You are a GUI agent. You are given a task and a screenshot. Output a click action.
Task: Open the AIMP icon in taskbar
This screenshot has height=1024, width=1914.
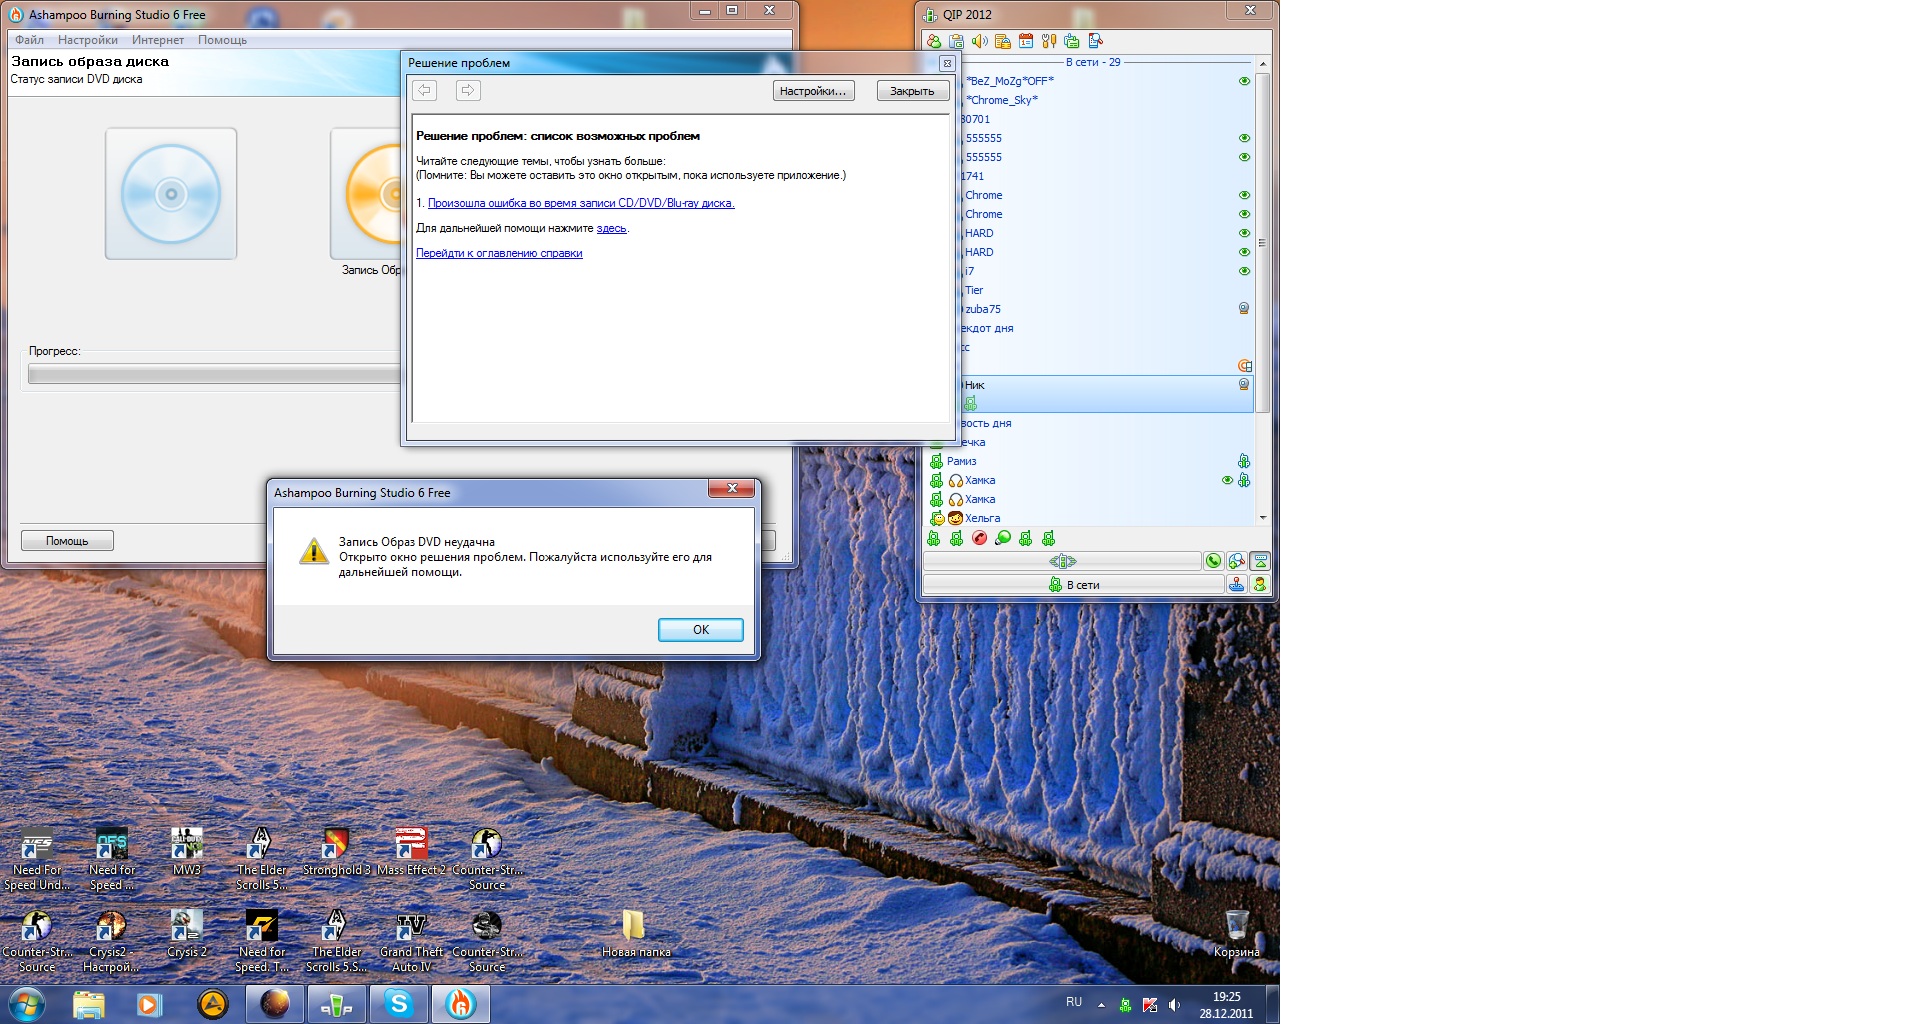[213, 1004]
